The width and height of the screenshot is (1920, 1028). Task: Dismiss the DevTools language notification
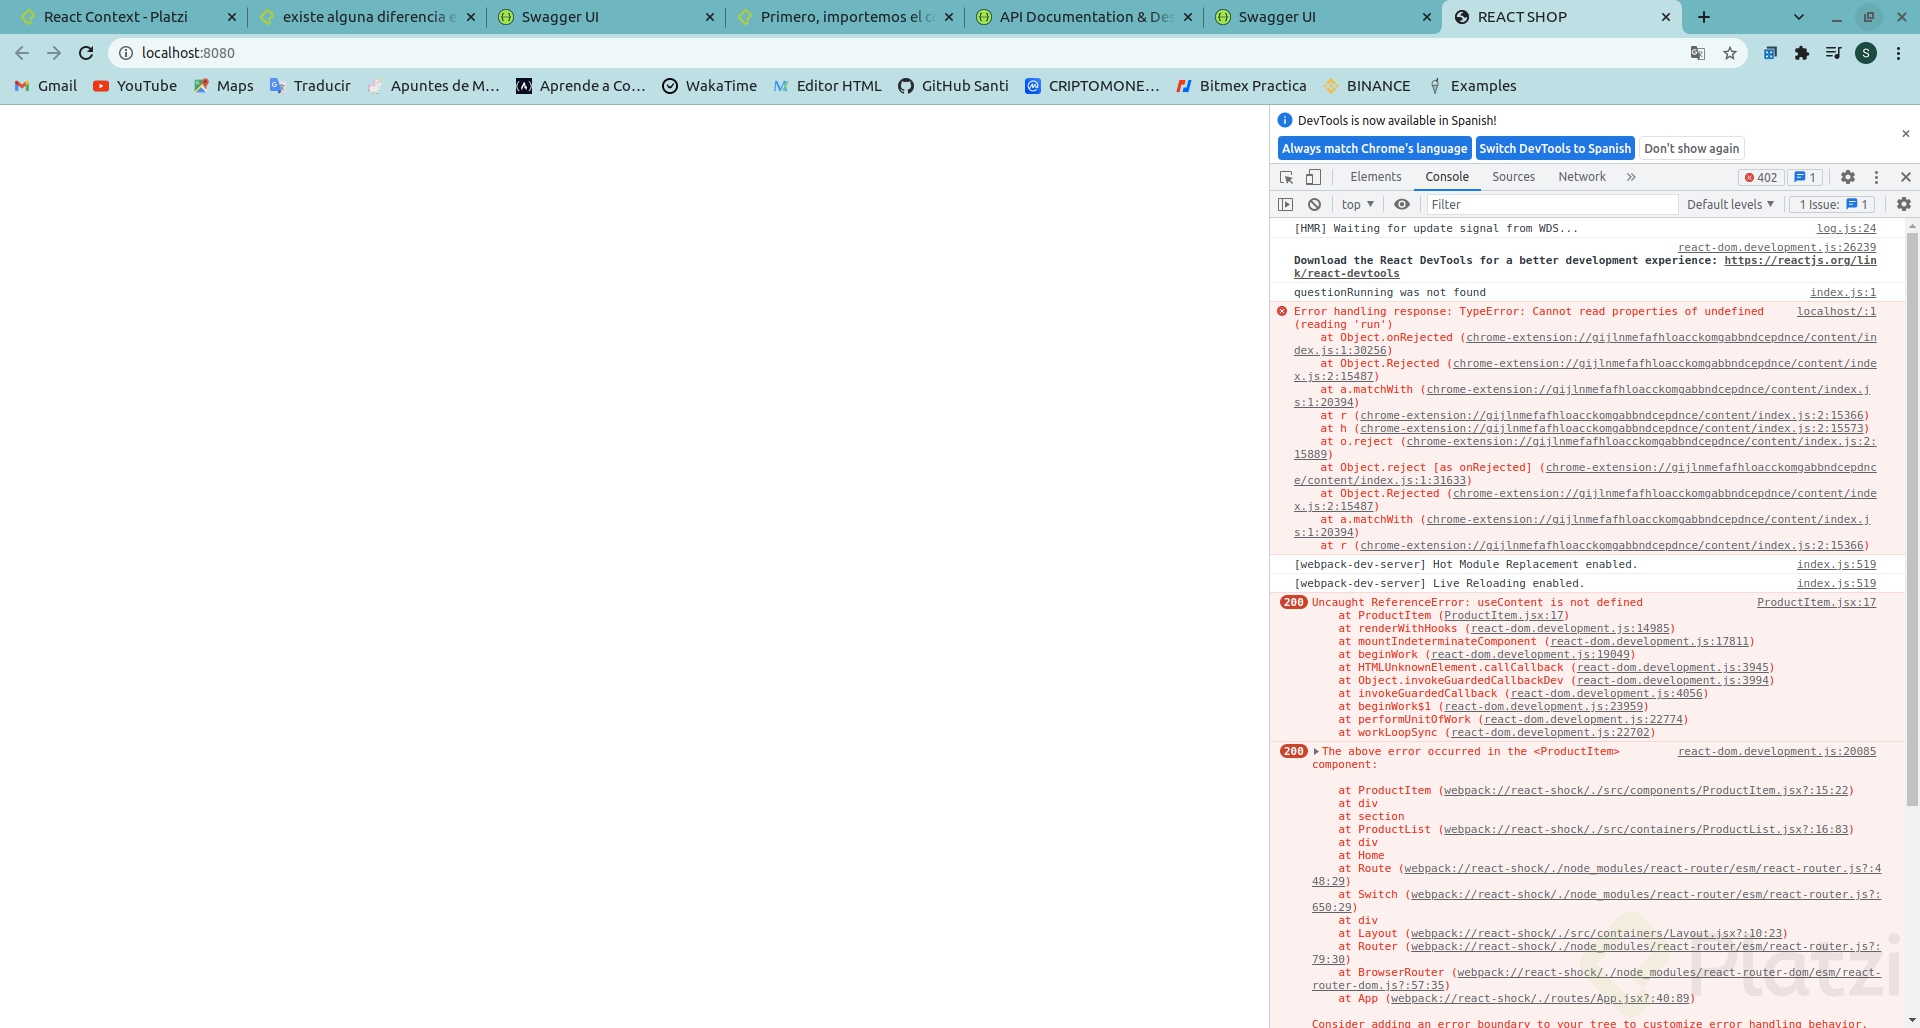[x=1905, y=133]
